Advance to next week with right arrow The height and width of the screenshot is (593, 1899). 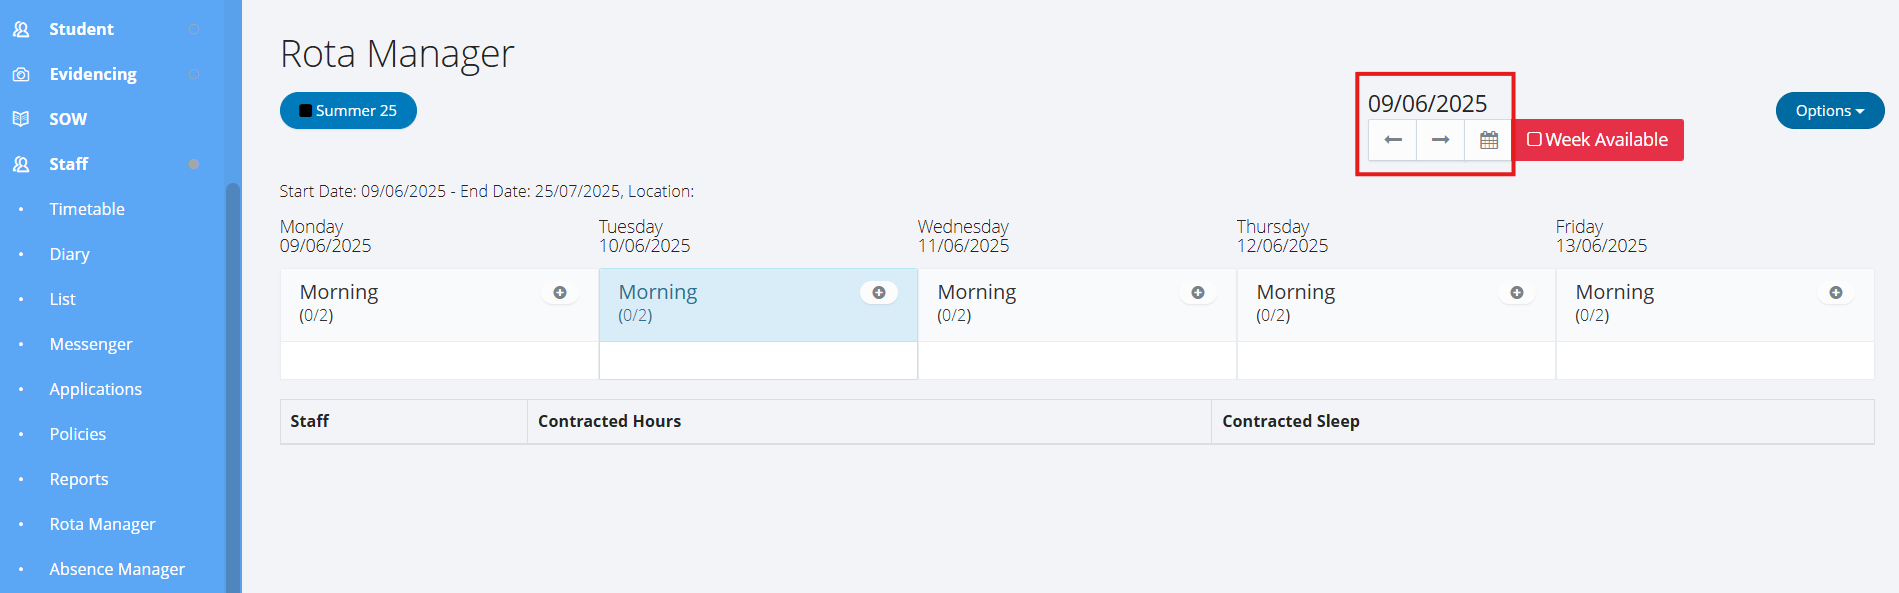[1440, 140]
